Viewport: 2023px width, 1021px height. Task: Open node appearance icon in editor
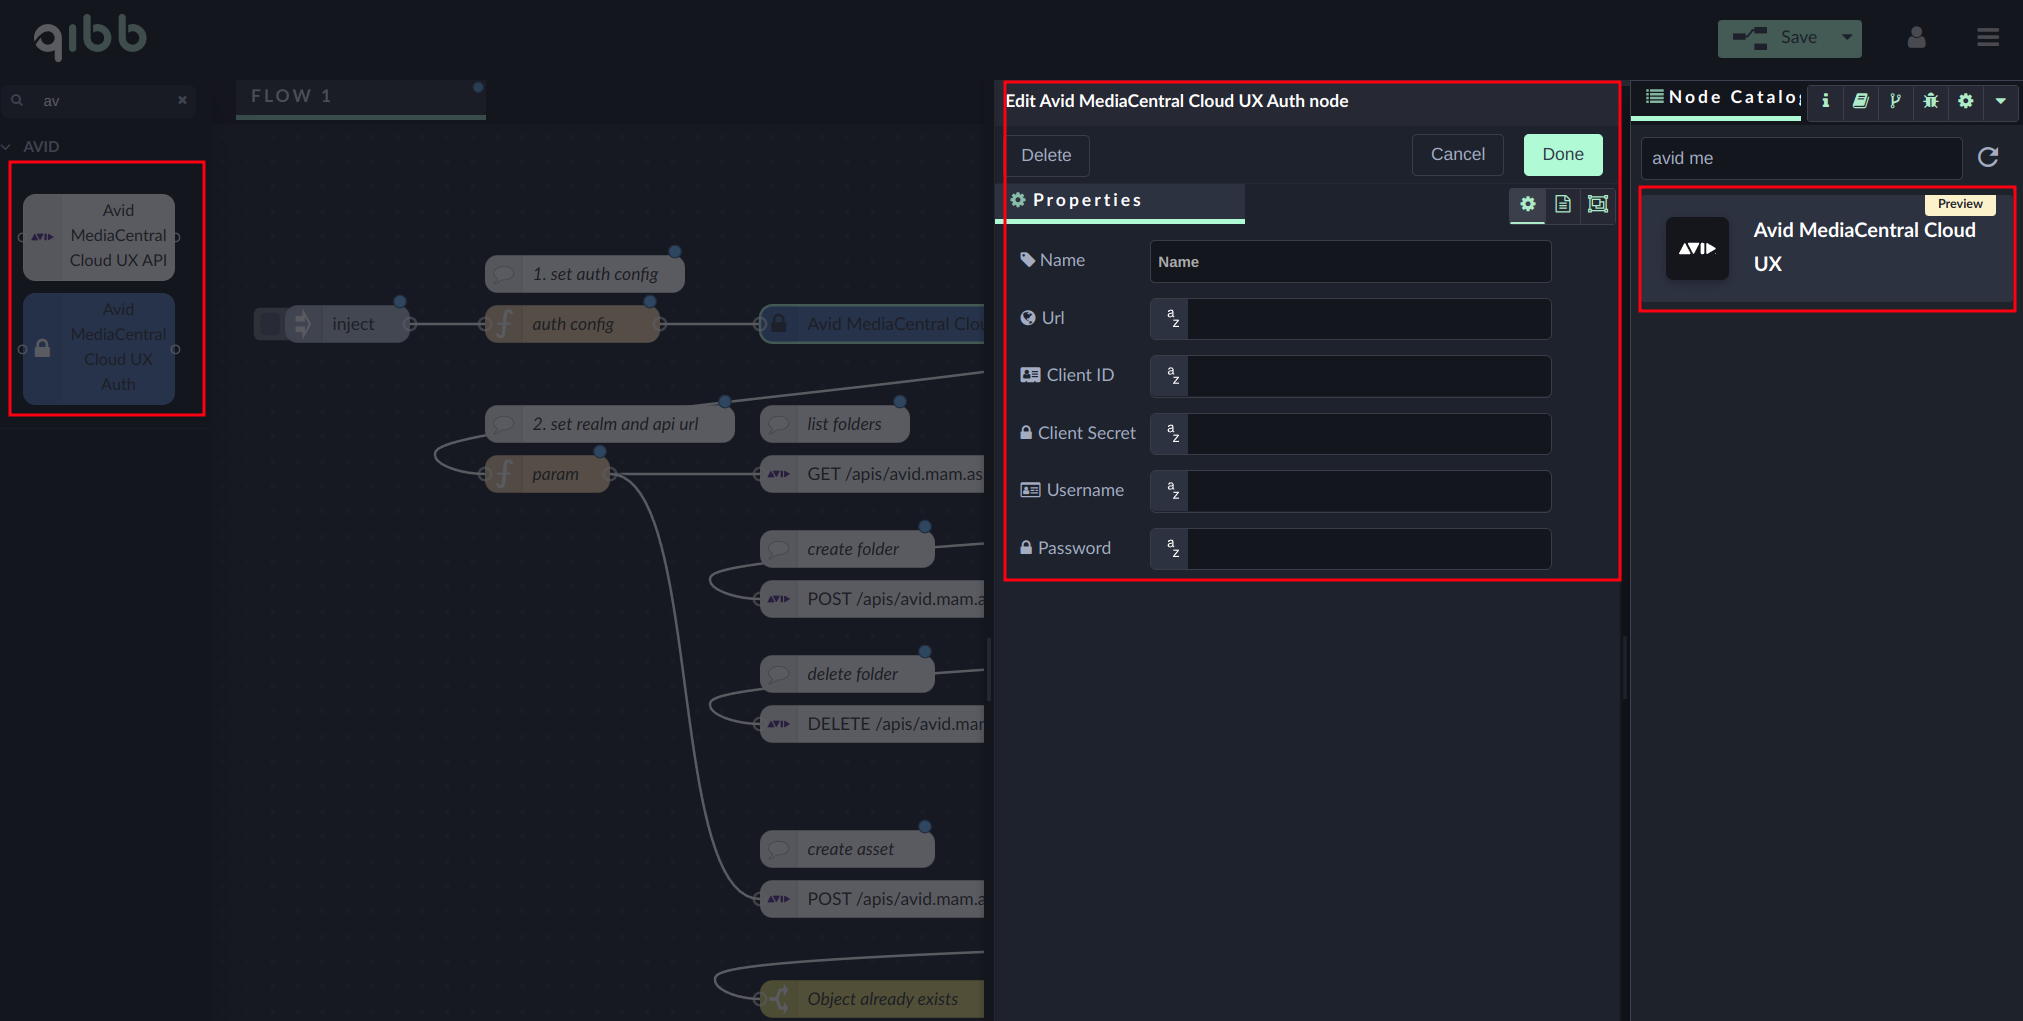pos(1597,204)
